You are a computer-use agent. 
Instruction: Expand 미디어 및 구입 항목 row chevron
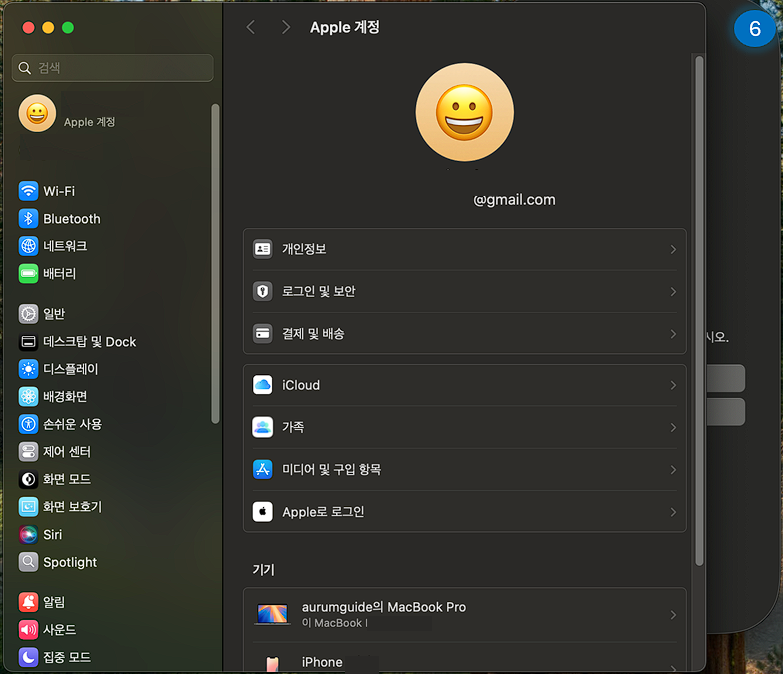pyautogui.click(x=673, y=470)
